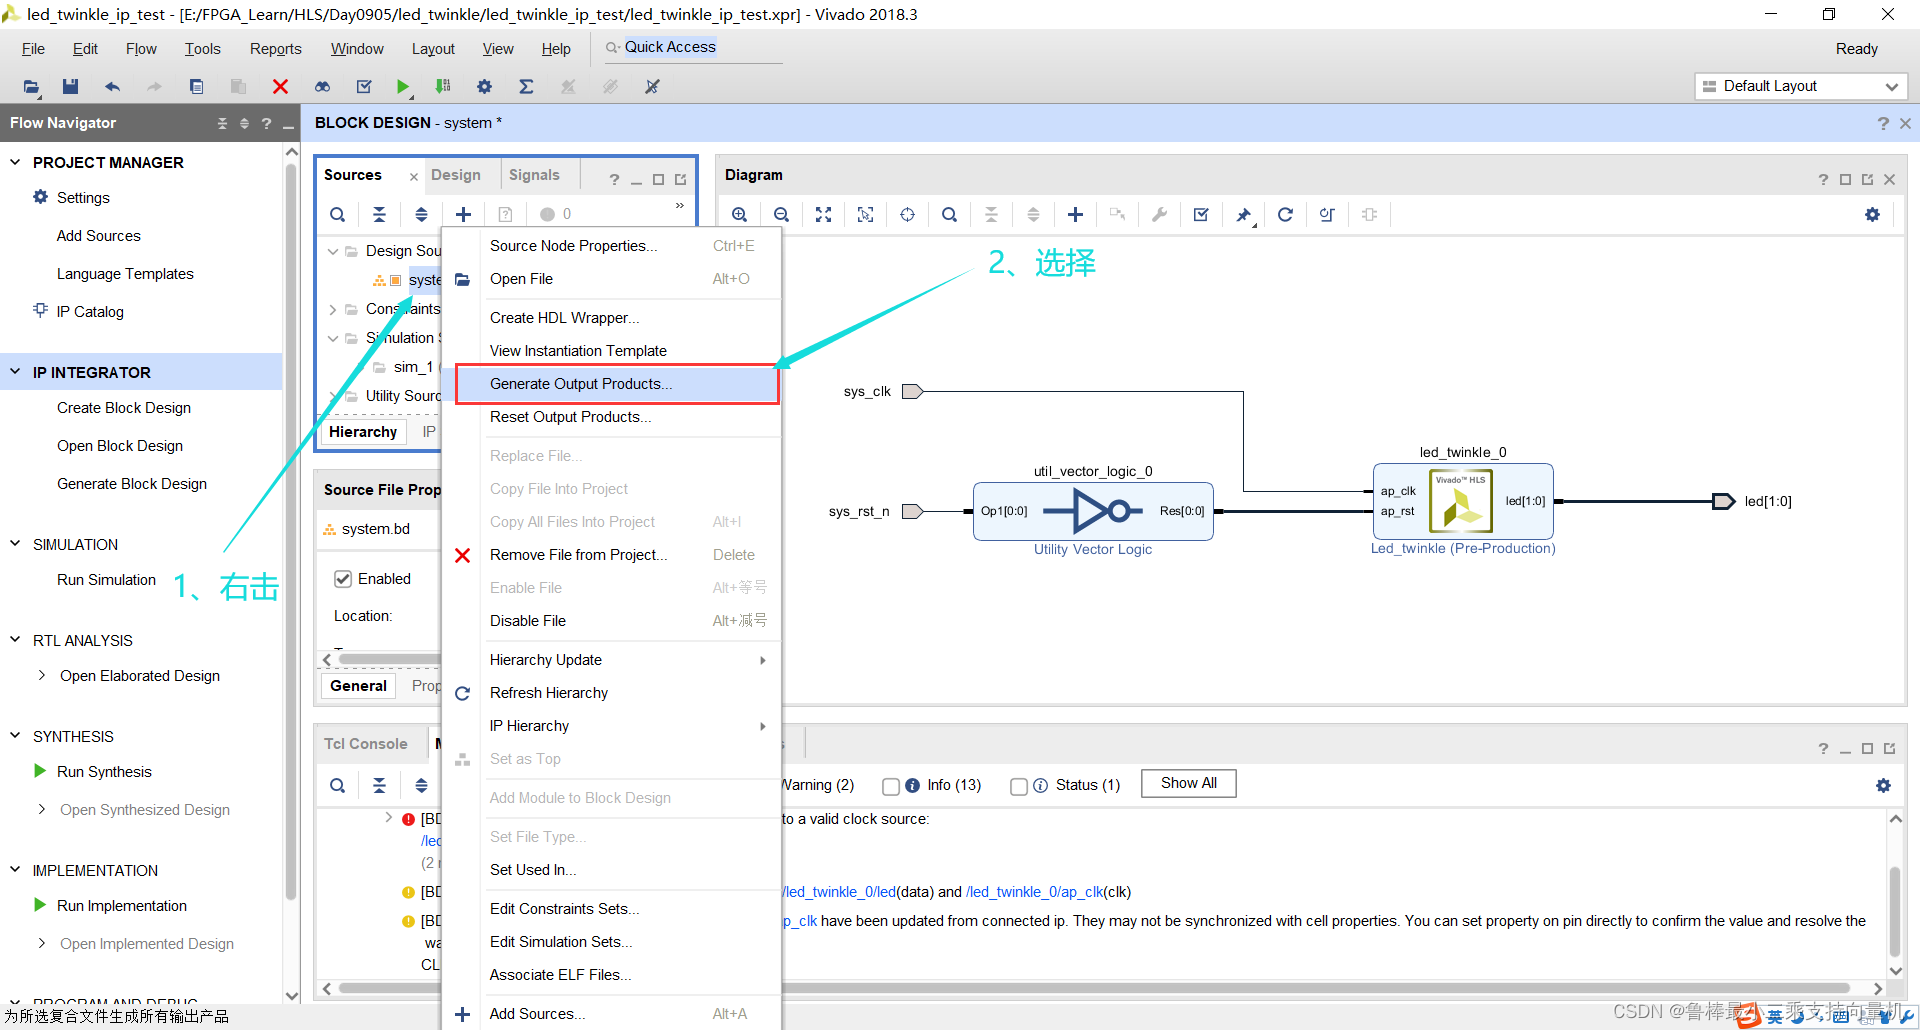Expand Open Elaborated Design item
1920x1030 pixels.
click(x=41, y=676)
